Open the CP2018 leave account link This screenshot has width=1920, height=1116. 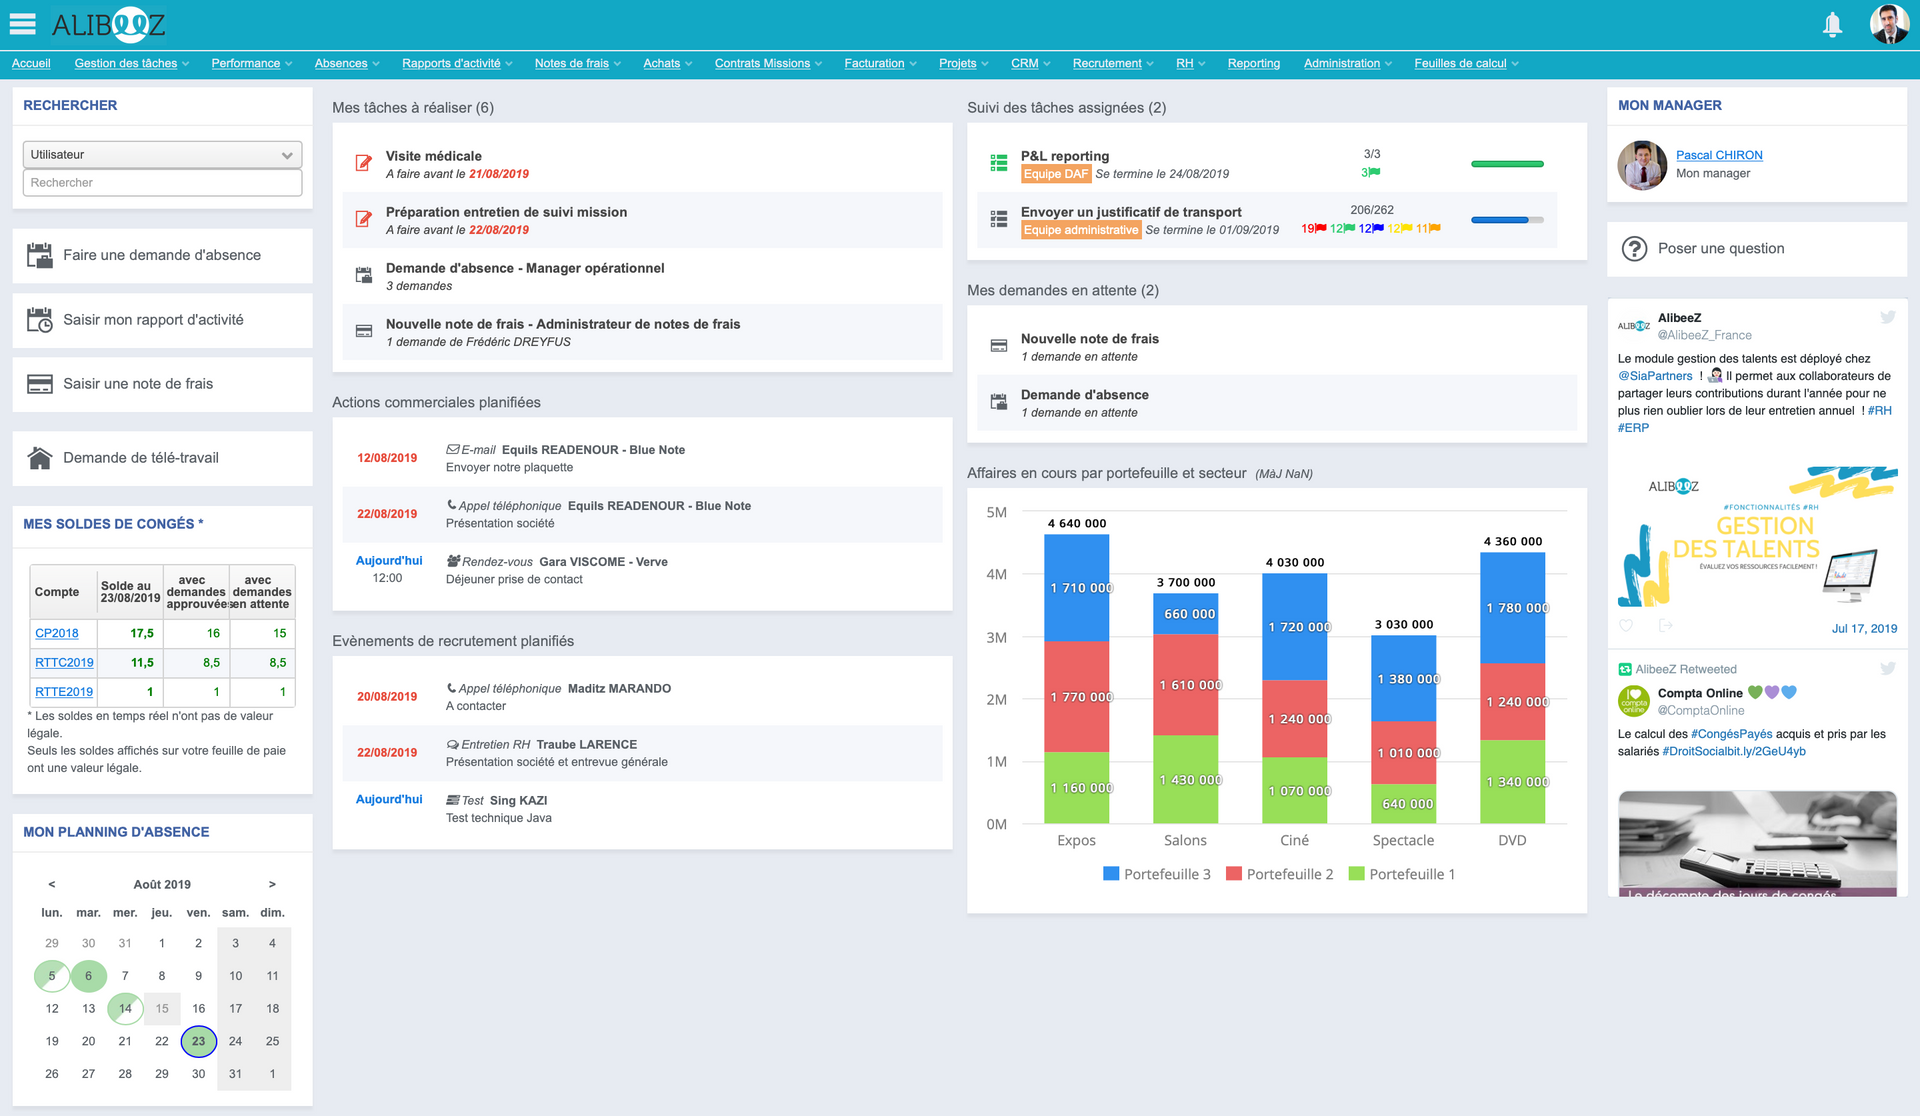pyautogui.click(x=57, y=633)
